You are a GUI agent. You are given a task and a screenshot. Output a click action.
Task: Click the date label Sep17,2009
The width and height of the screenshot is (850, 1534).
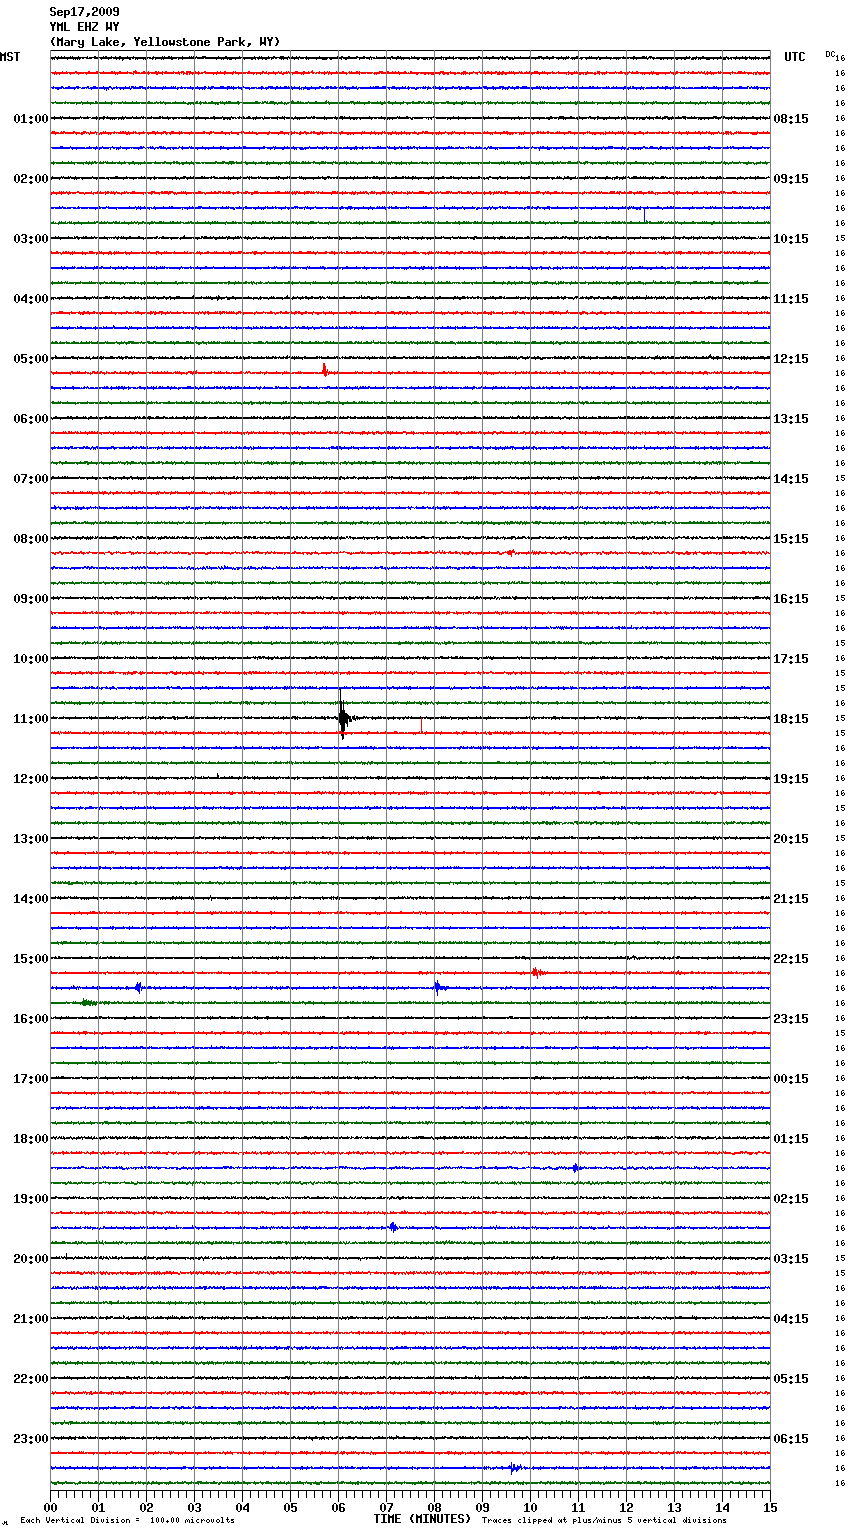tap(84, 12)
